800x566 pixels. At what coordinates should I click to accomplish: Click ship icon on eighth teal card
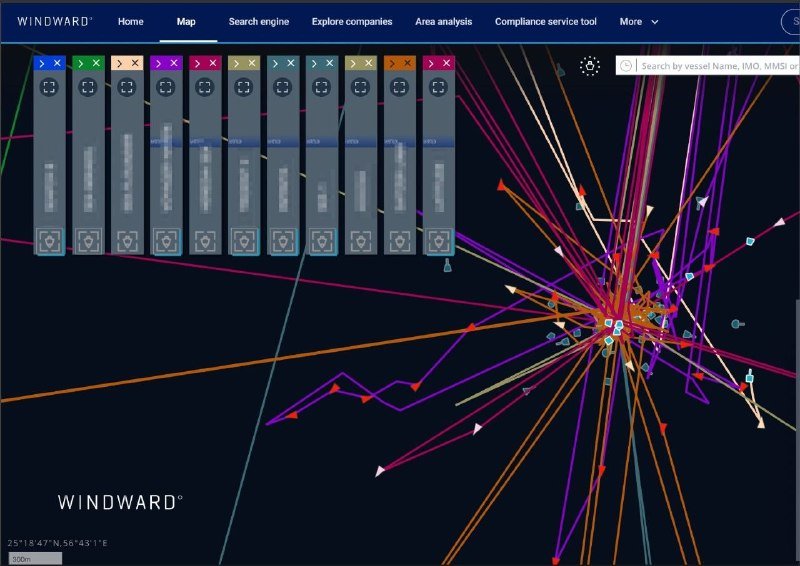322,241
